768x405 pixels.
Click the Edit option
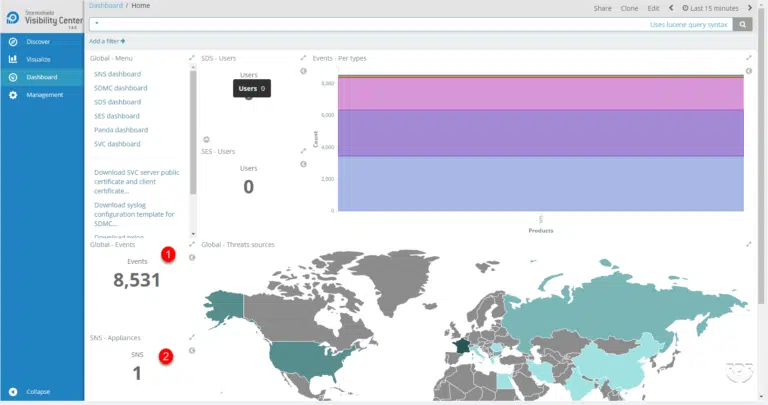tap(653, 8)
